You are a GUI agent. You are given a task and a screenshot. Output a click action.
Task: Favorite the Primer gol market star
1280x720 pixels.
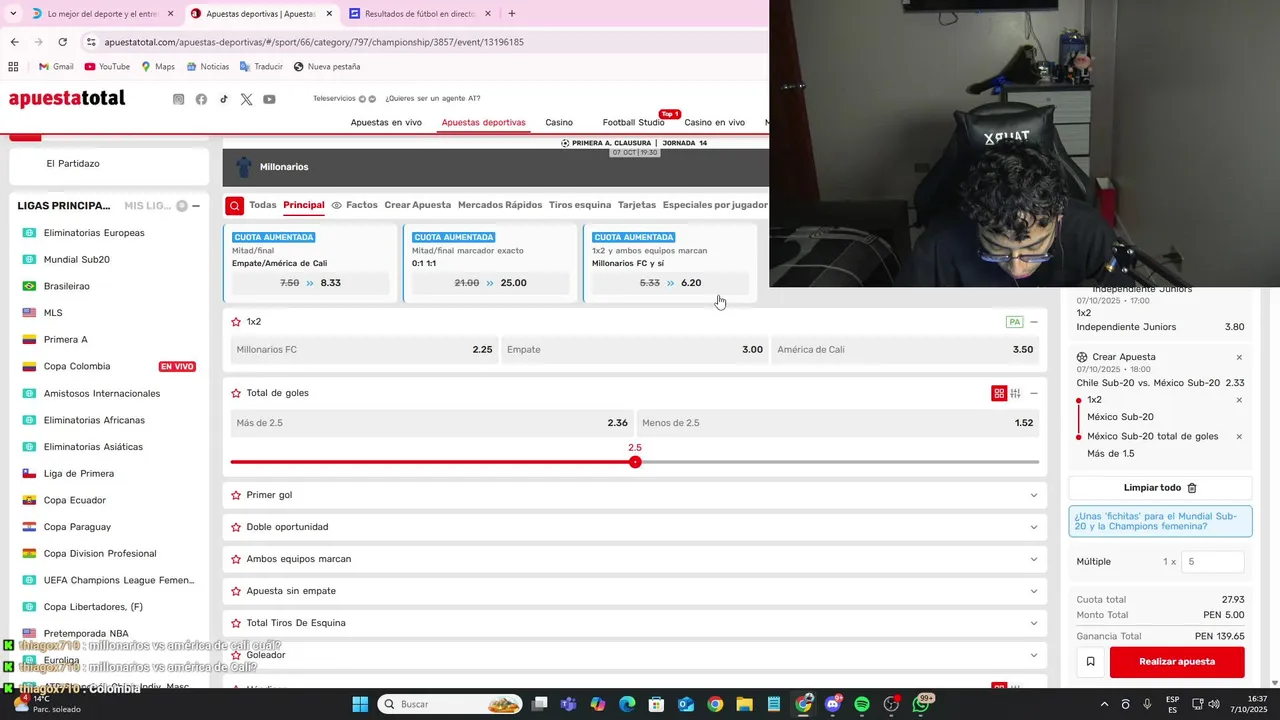click(x=236, y=495)
